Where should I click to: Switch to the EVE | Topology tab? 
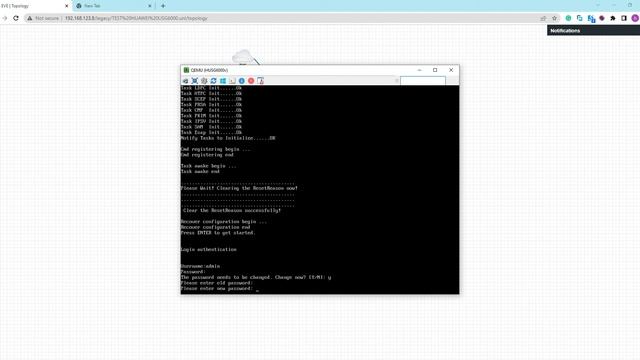[33, 6]
